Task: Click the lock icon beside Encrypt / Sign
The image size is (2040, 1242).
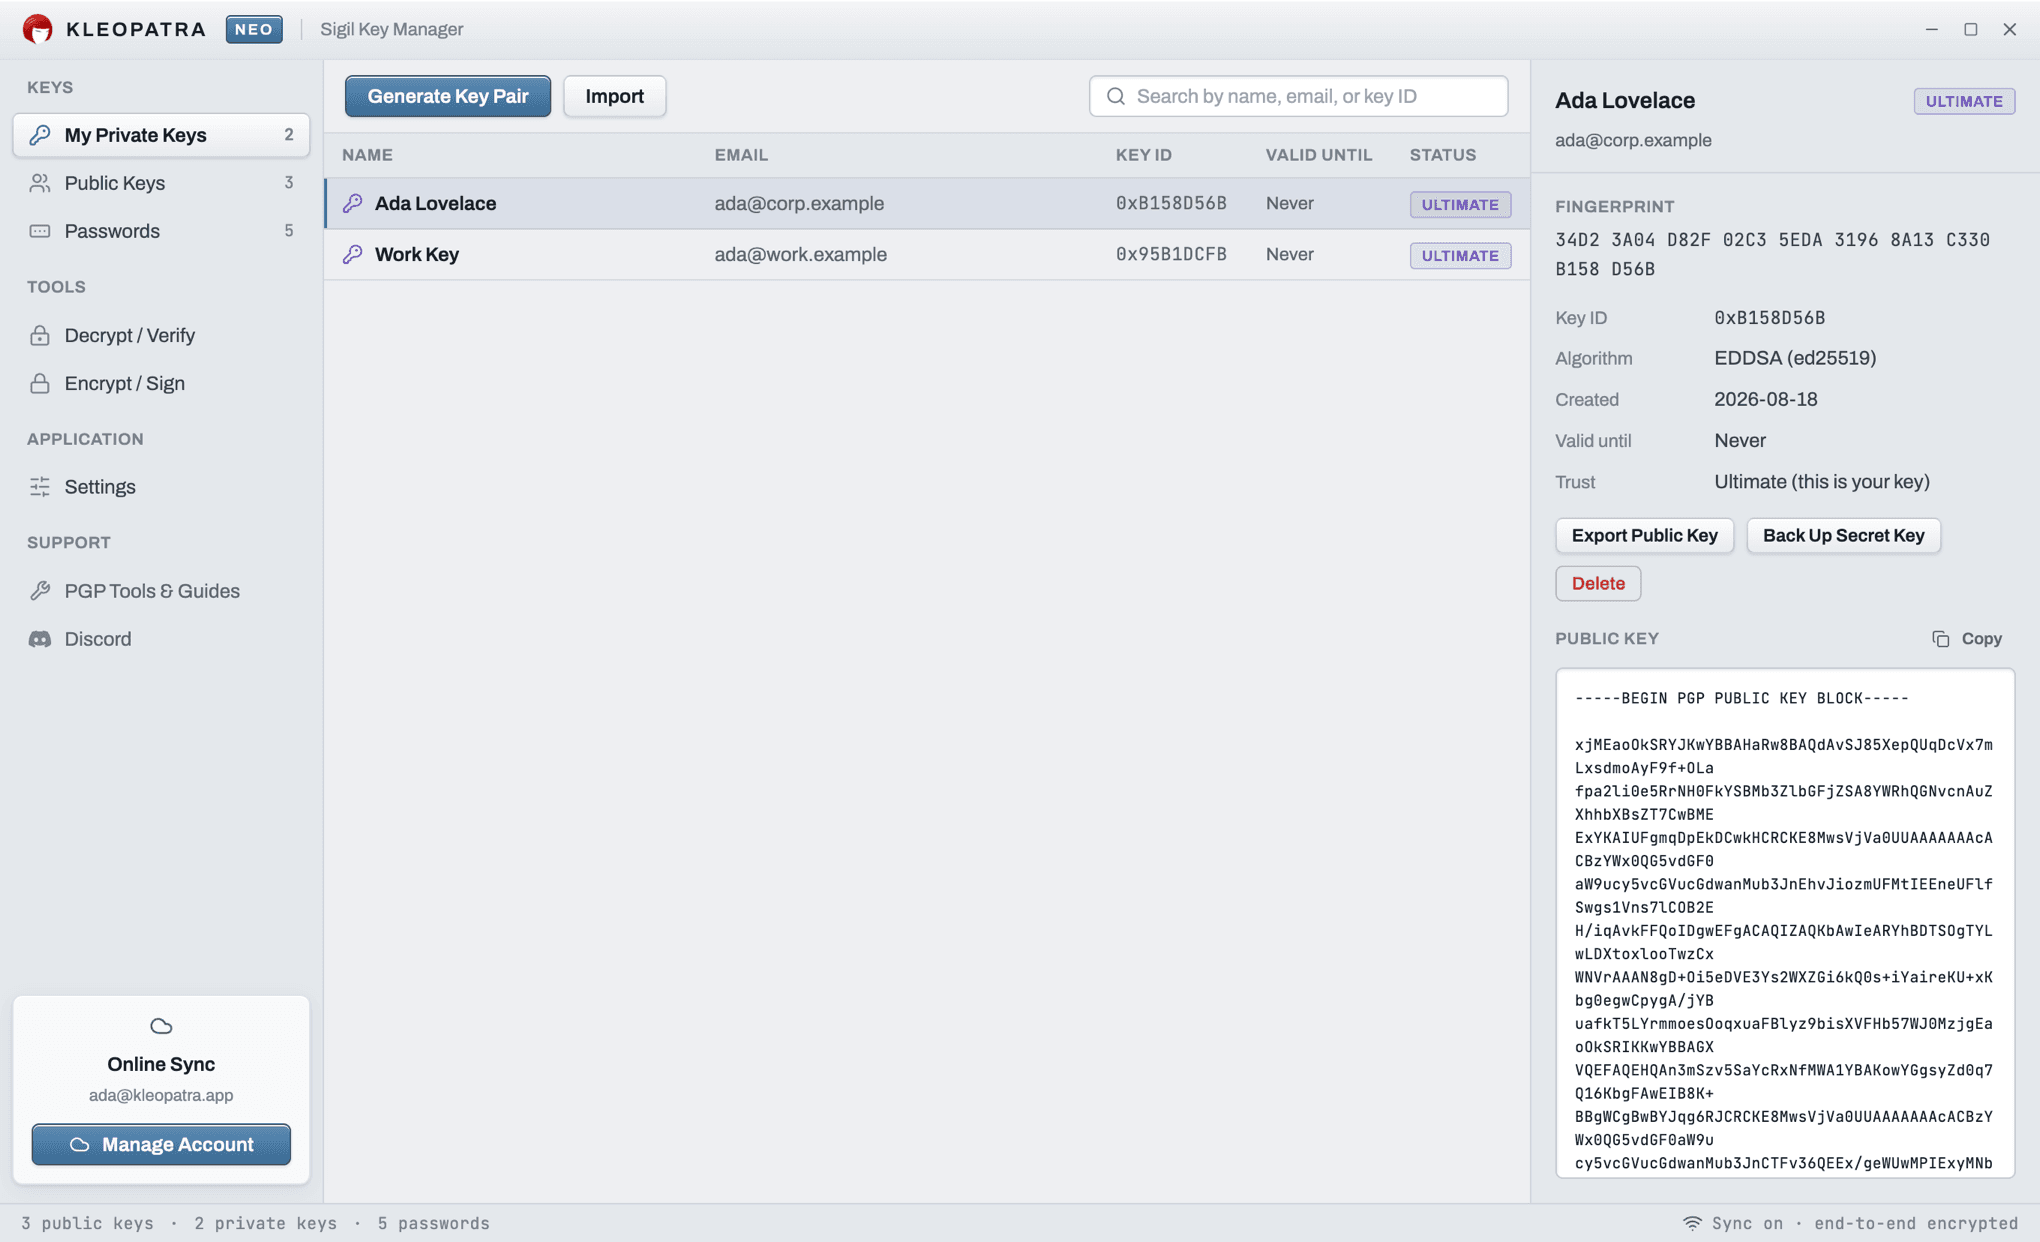Action: coord(40,383)
